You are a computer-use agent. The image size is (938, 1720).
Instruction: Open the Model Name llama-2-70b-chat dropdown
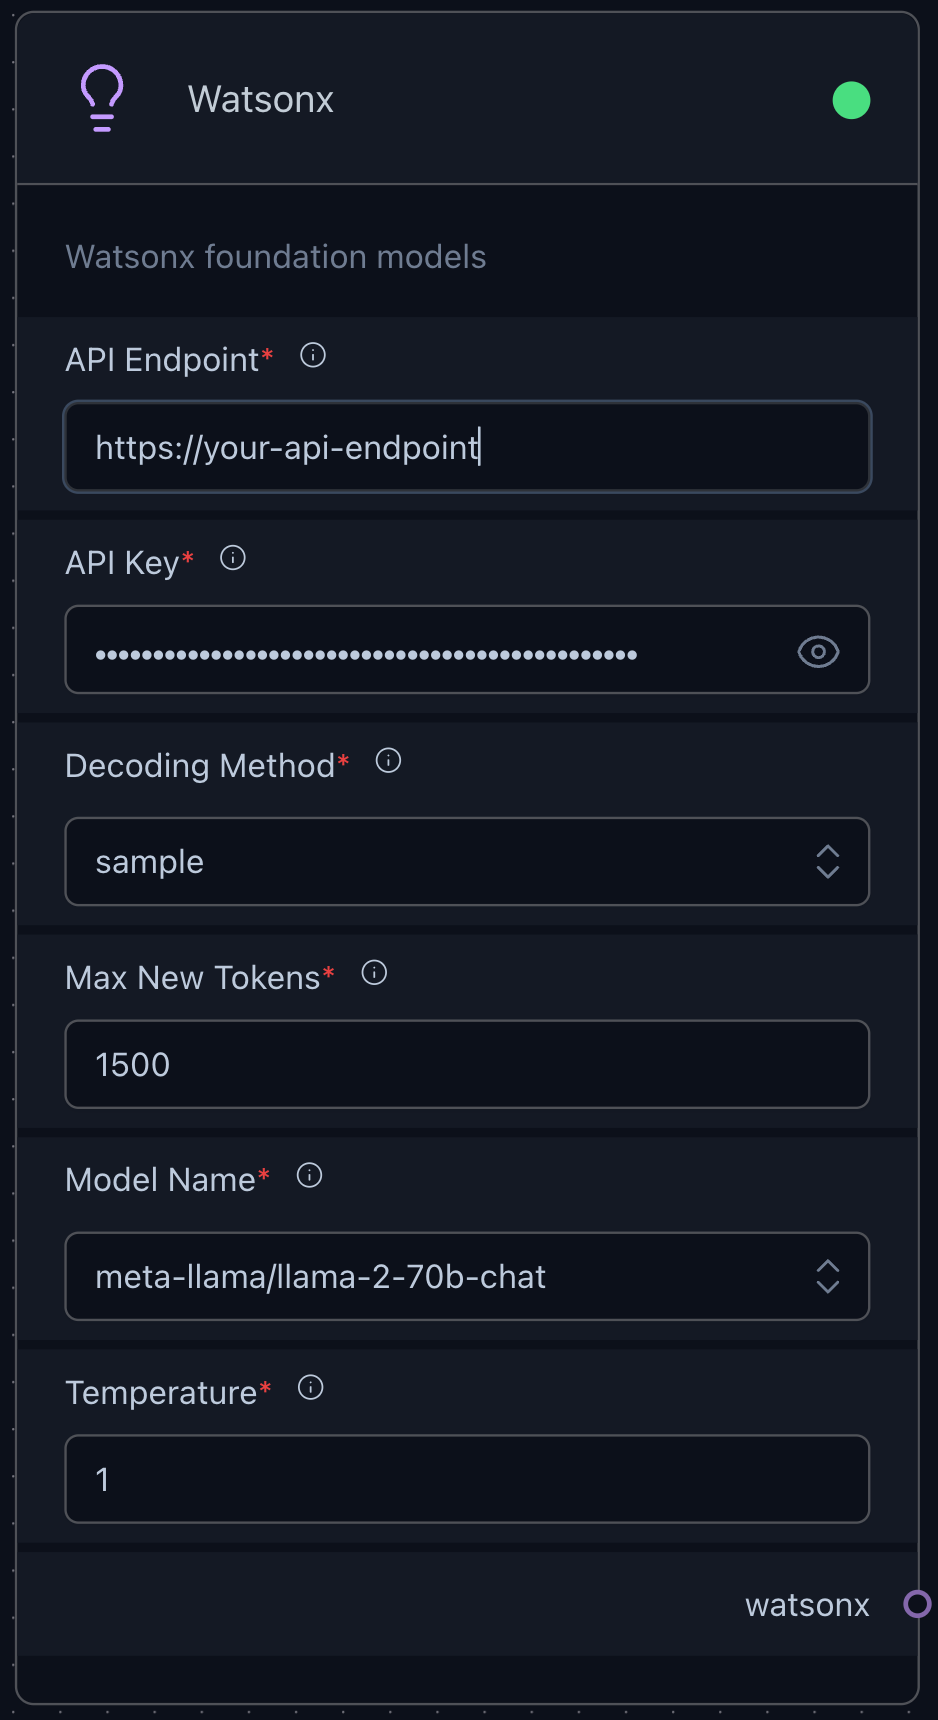467,1277
